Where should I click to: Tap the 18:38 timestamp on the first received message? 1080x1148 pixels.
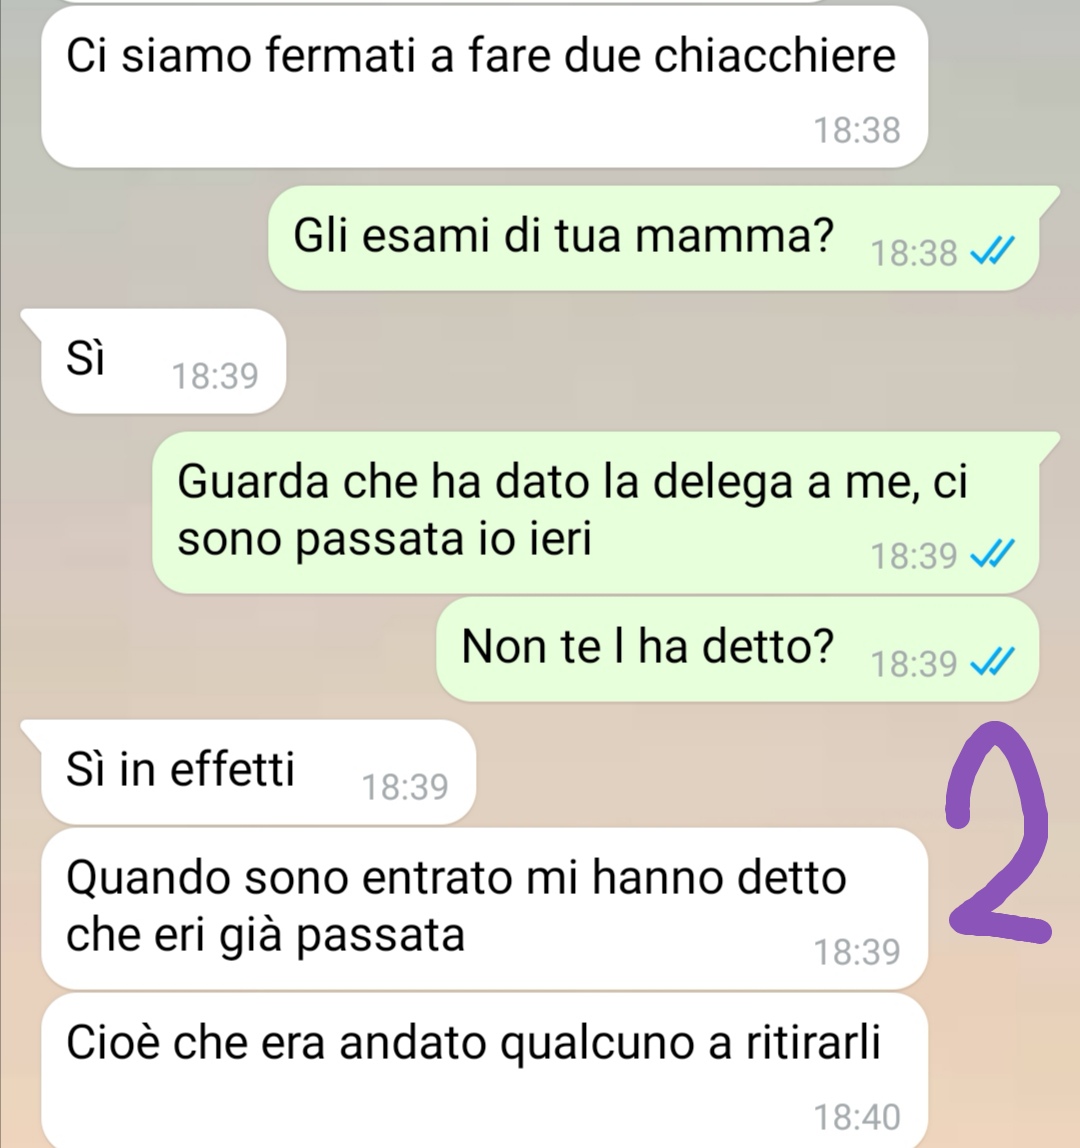point(857,130)
